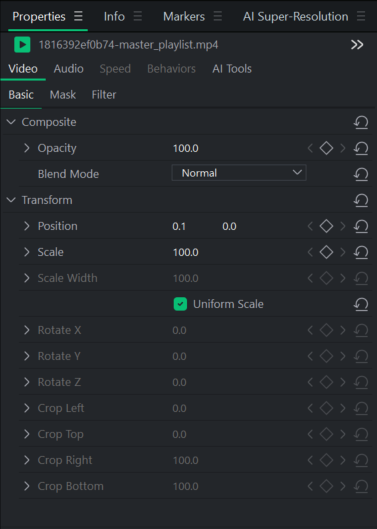Open the Blend Mode Normal dropdown

point(239,173)
